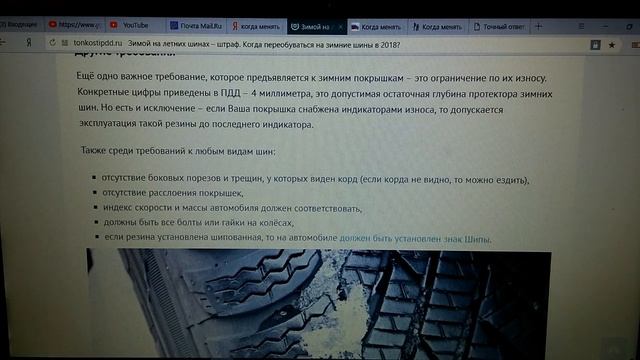
Task: Click the scroll-to-top arrow button
Action: pyautogui.click(x=614, y=348)
